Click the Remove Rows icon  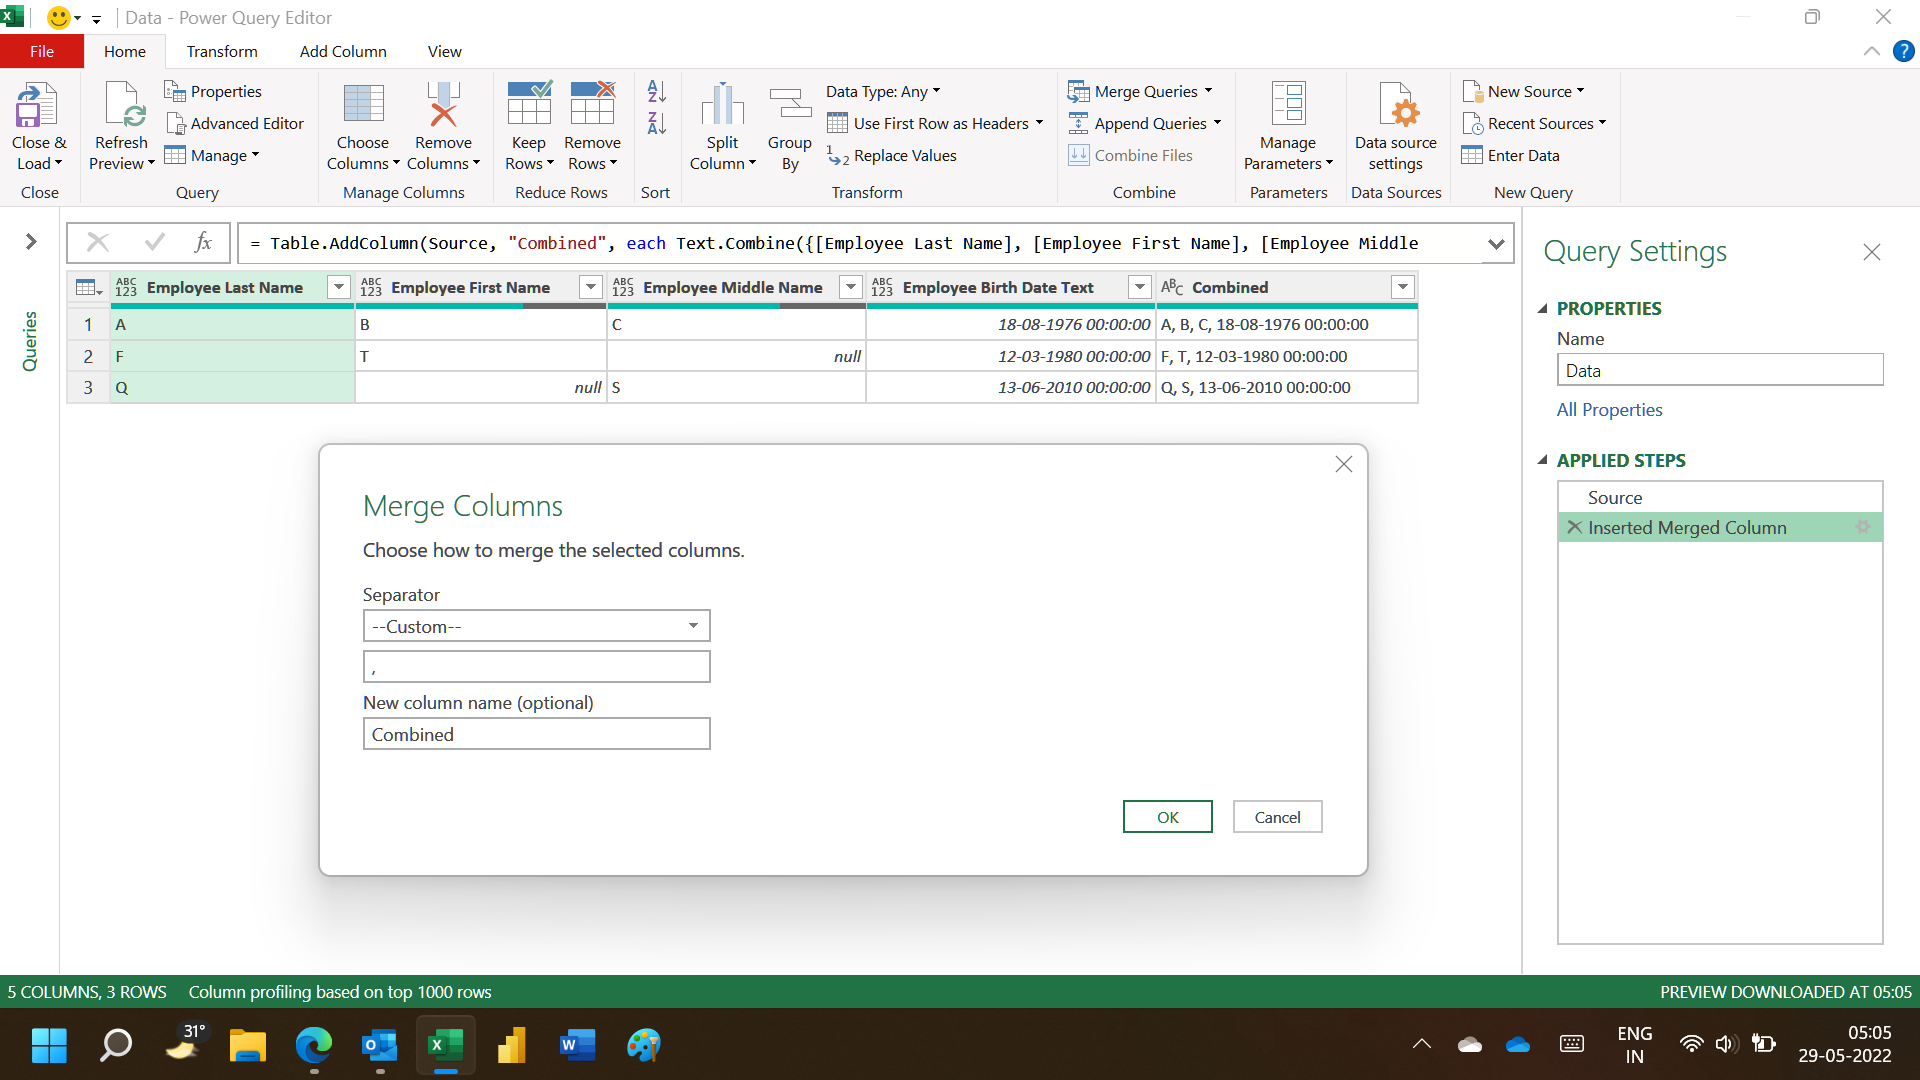point(592,105)
